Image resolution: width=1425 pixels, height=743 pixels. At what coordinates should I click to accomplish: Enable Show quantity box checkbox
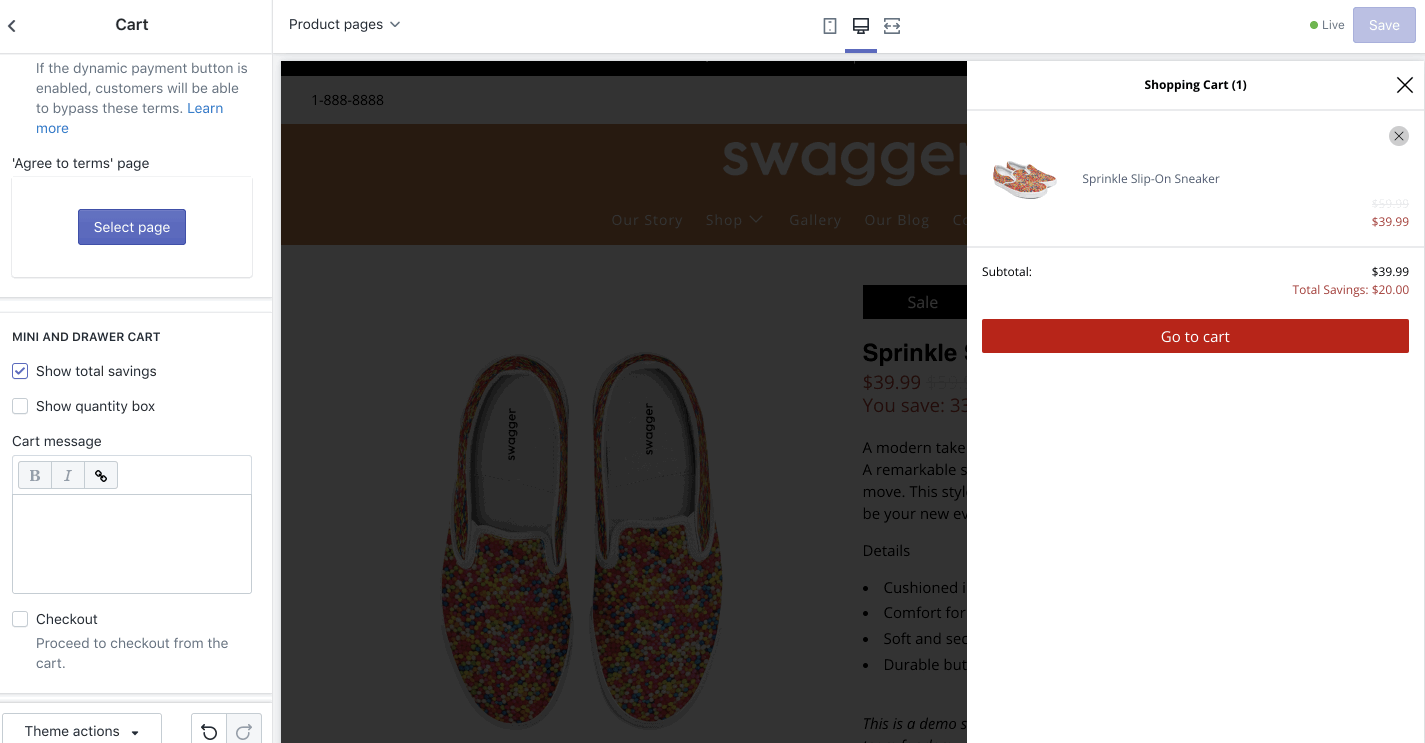[x=20, y=406]
